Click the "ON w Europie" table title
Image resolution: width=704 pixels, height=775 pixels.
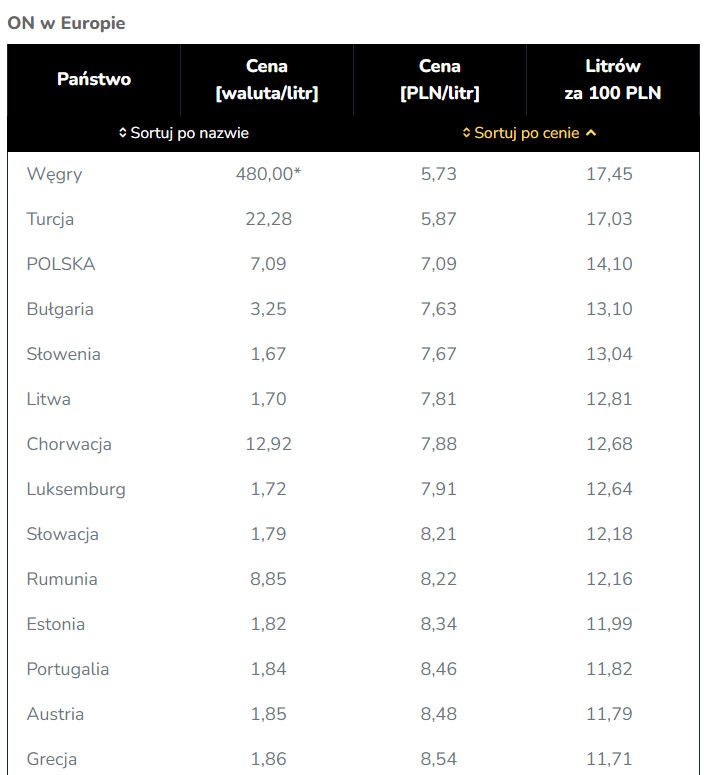[67, 23]
